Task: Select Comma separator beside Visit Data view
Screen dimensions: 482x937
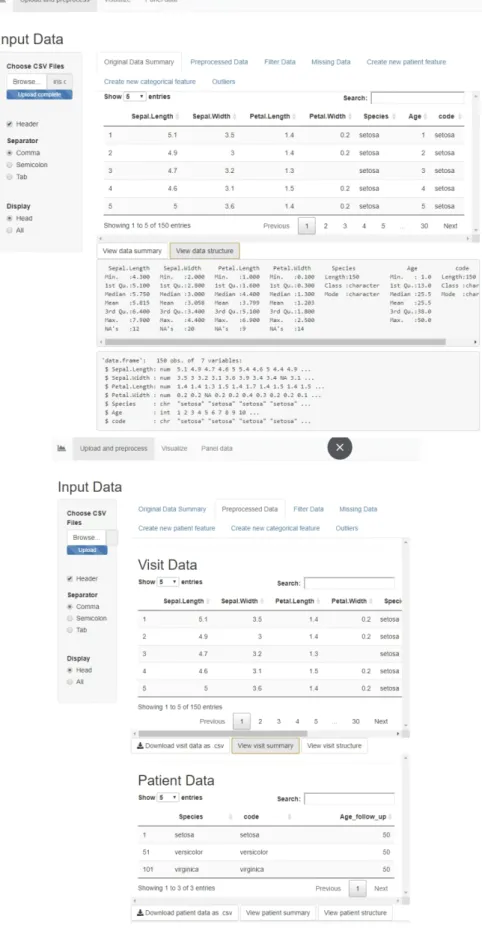Action: tap(70, 607)
